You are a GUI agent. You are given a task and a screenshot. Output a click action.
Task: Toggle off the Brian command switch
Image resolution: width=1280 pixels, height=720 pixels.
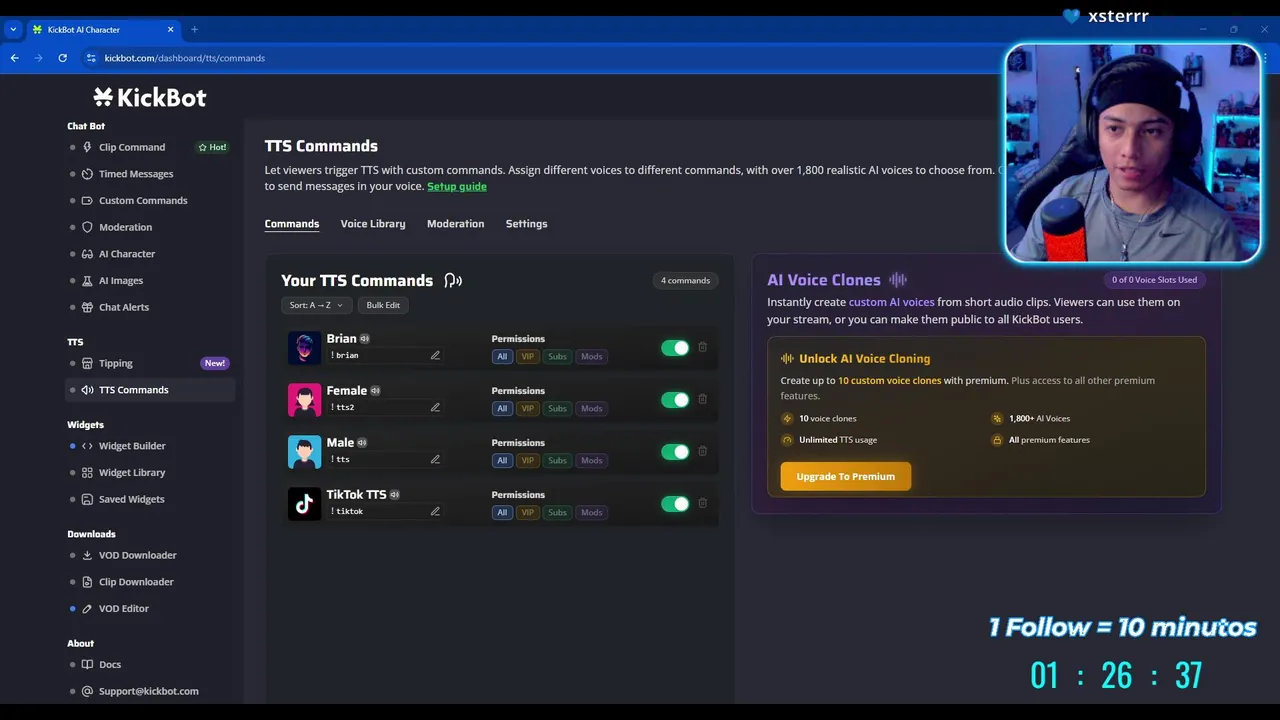(x=675, y=348)
